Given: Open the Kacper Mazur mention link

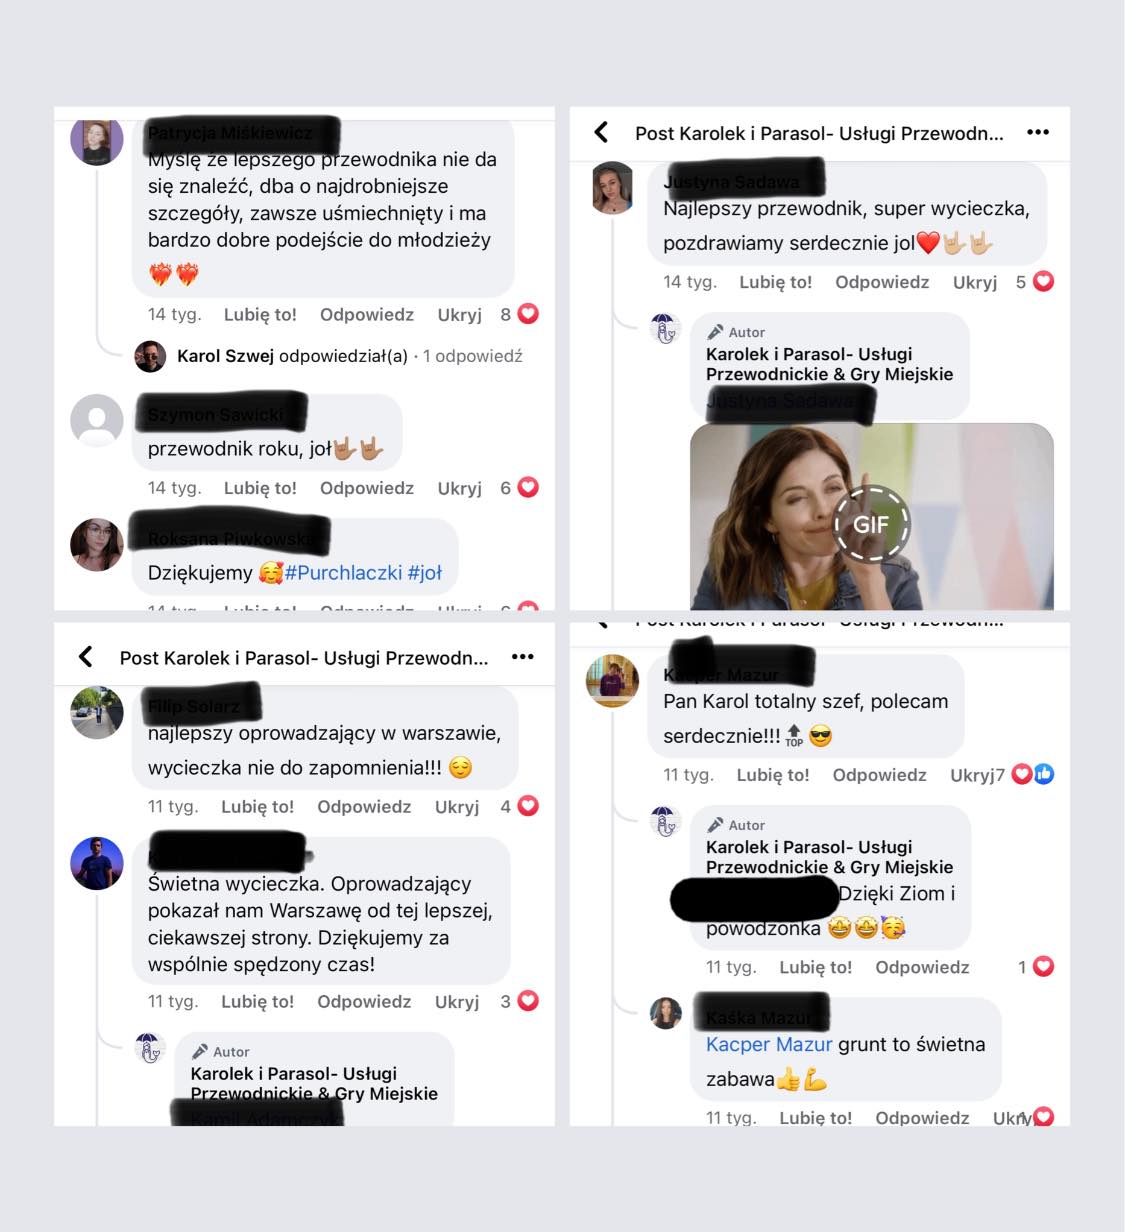Looking at the screenshot, I should pyautogui.click(x=769, y=1044).
